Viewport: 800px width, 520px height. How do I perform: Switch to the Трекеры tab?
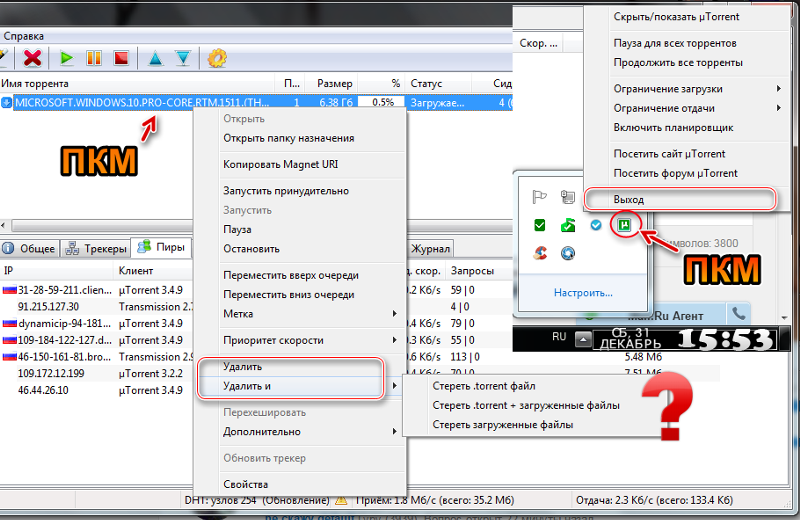[x=96, y=249]
